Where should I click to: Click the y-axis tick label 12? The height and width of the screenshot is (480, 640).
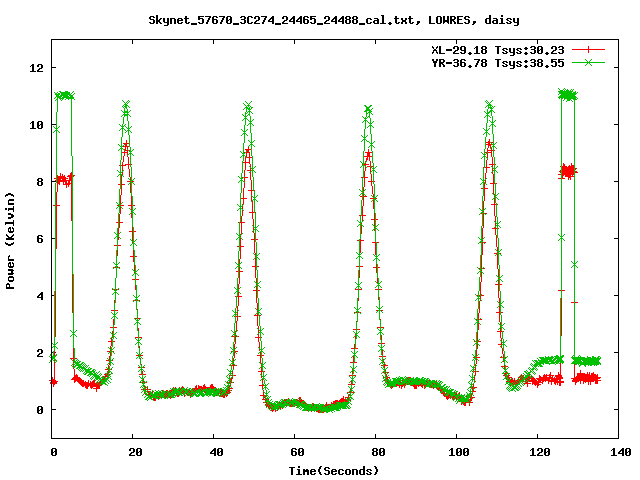36,68
